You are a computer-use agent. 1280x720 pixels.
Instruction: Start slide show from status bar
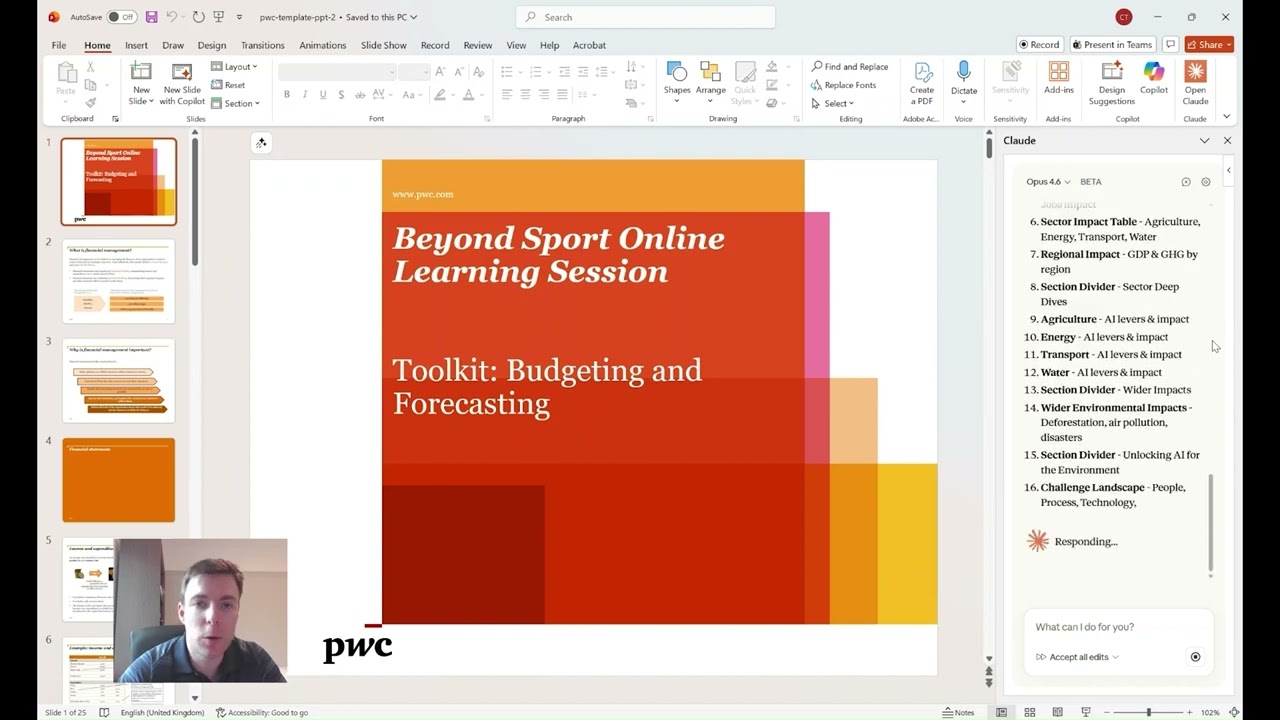(x=1086, y=712)
